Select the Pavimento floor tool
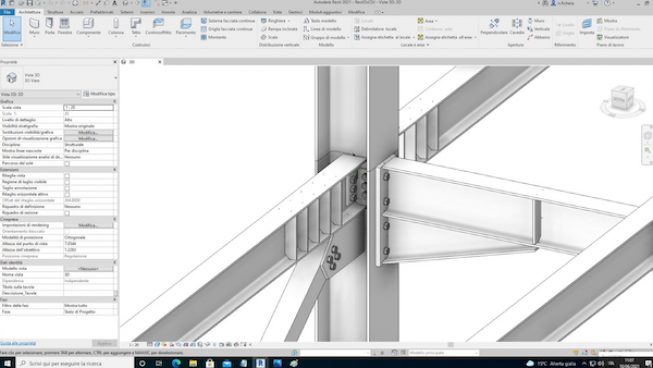Screen dimensions: 653x368 pos(186,26)
